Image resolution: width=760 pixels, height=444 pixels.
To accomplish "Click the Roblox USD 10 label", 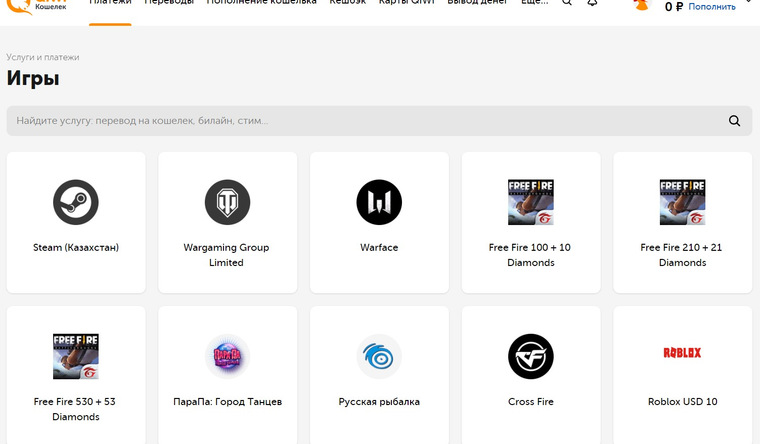I will click(x=682, y=401).
